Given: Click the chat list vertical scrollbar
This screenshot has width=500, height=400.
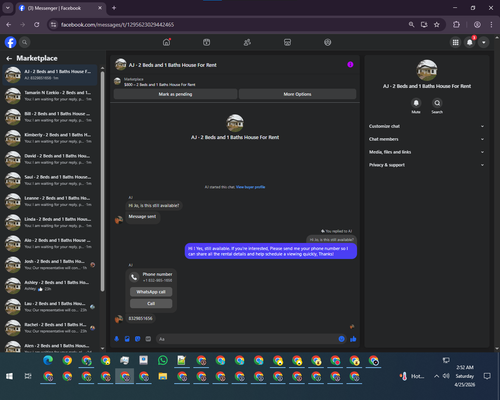Looking at the screenshot, I should tap(102, 182).
